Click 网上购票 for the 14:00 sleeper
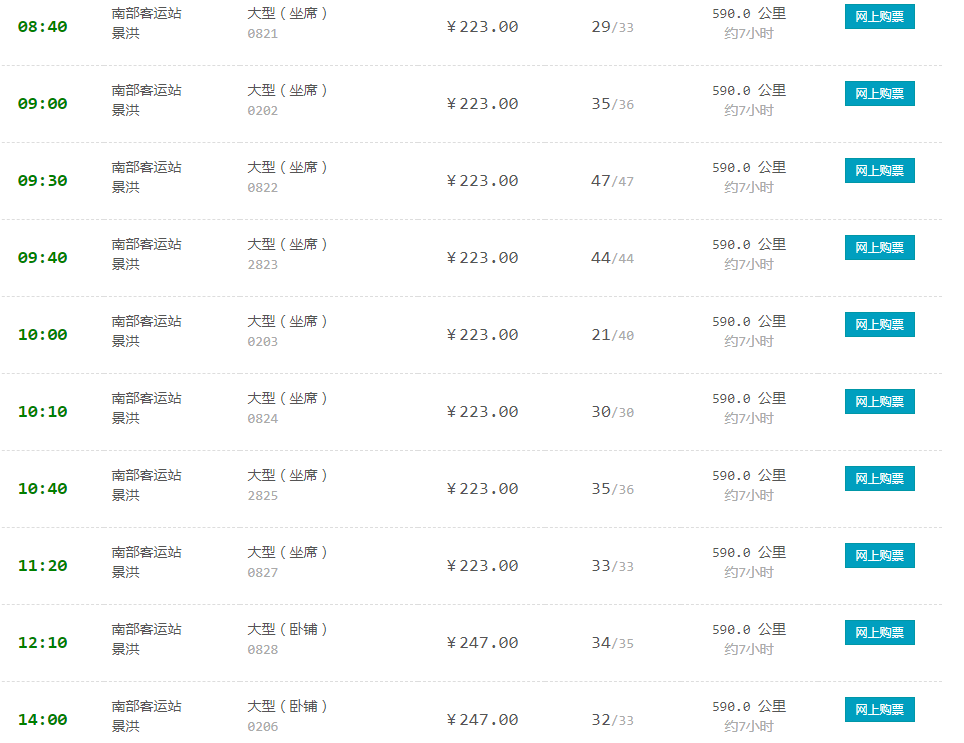The width and height of the screenshot is (964, 743). [879, 710]
